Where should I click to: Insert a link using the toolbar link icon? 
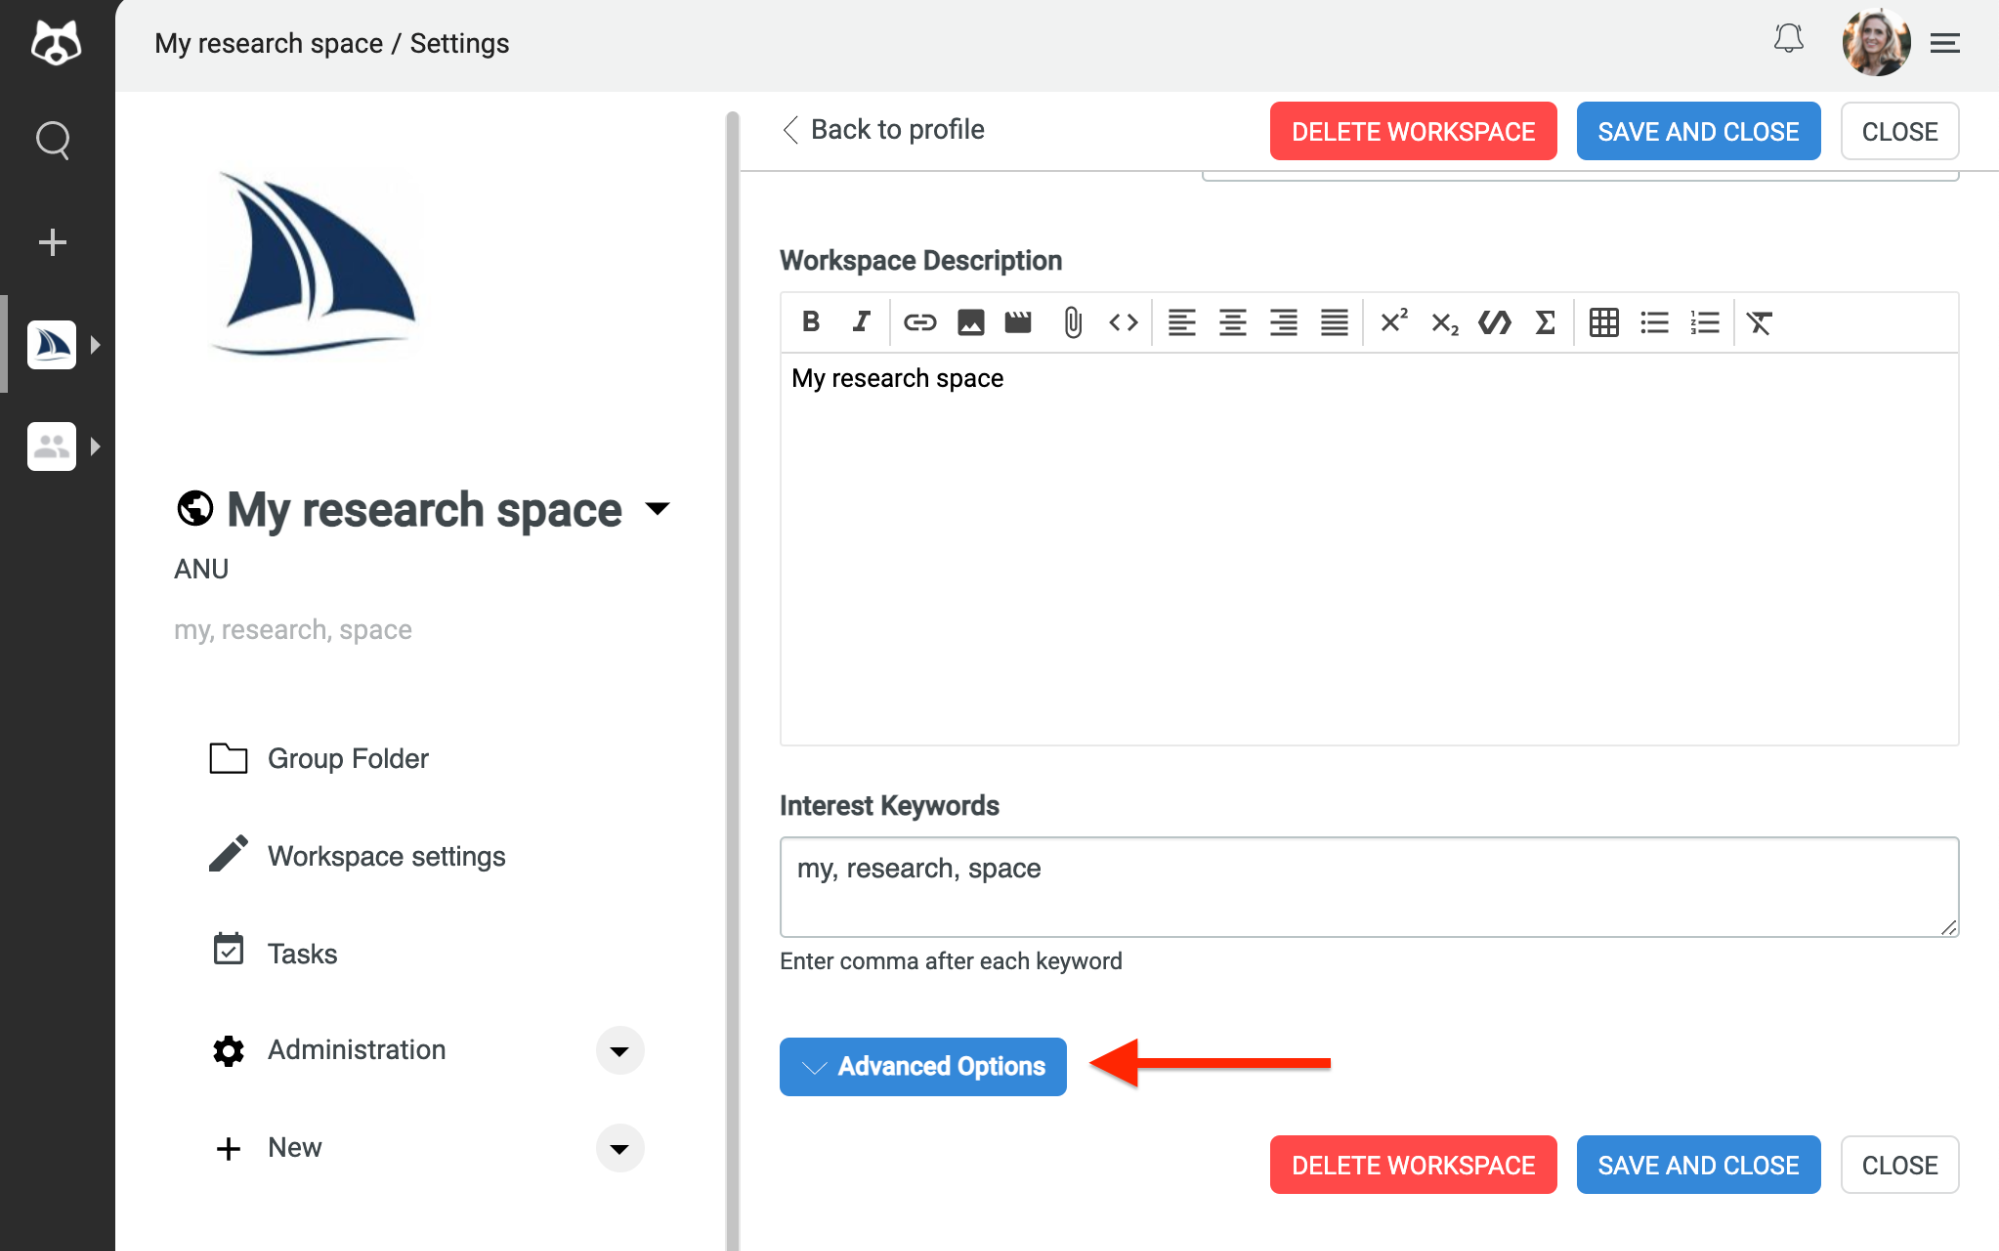(x=920, y=322)
